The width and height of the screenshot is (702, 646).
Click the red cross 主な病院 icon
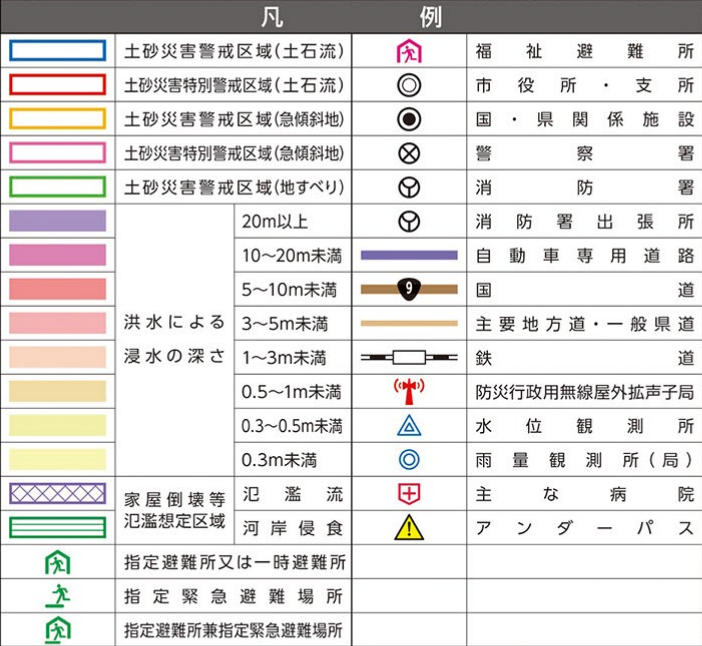pos(408,493)
